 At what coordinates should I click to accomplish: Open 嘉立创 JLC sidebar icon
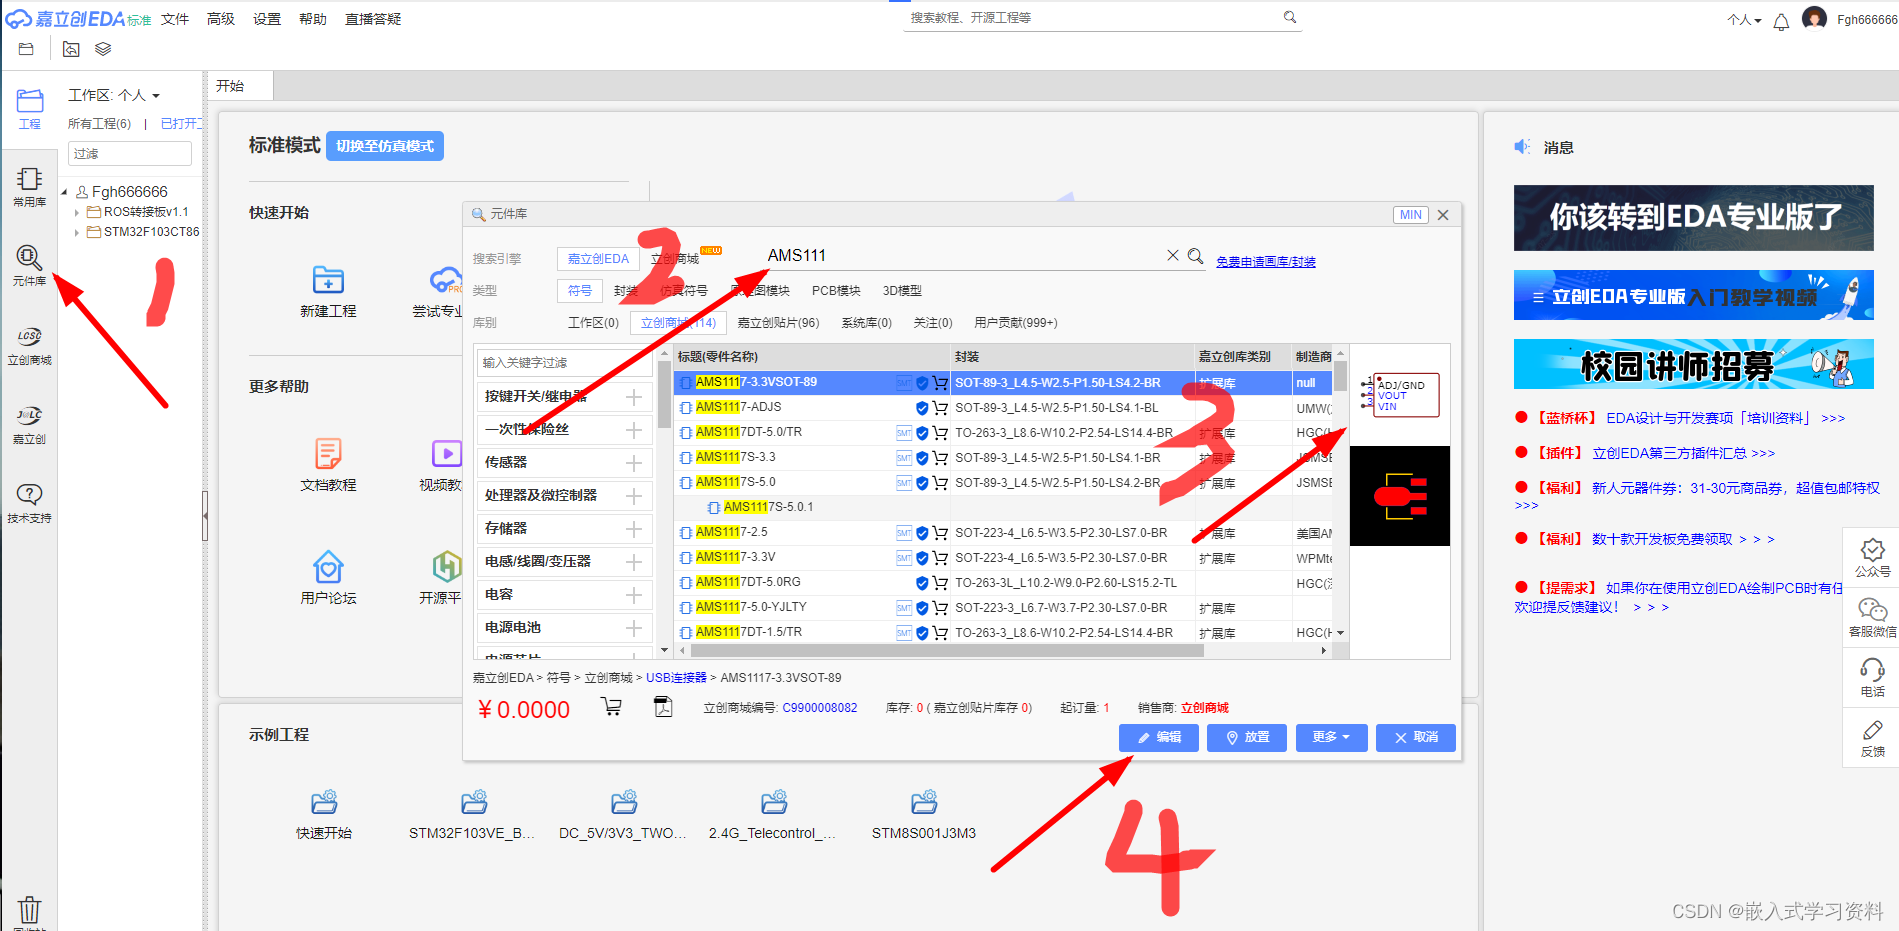30,424
